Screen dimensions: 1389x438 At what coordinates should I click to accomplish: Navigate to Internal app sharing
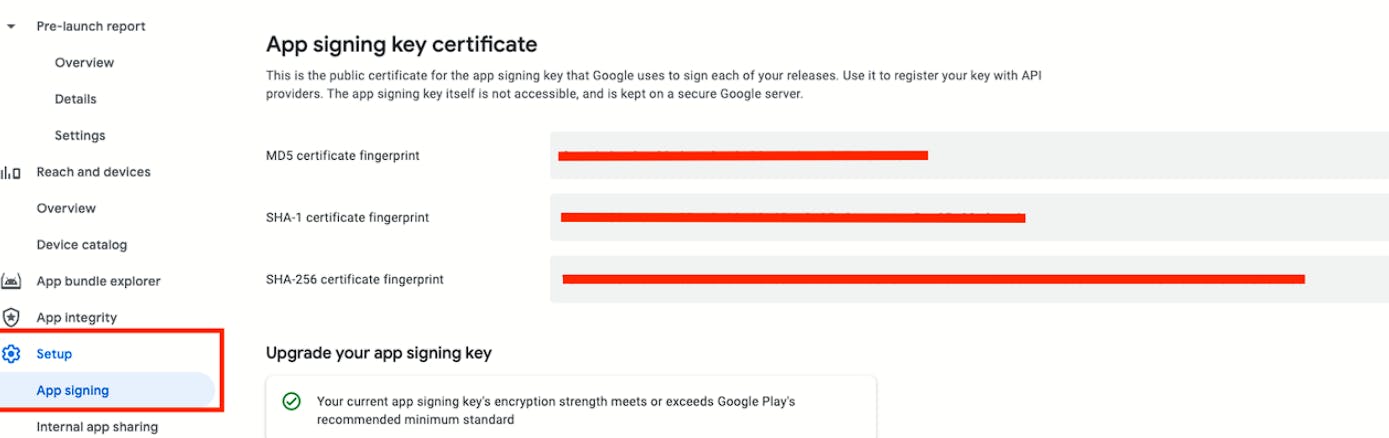pos(97,427)
